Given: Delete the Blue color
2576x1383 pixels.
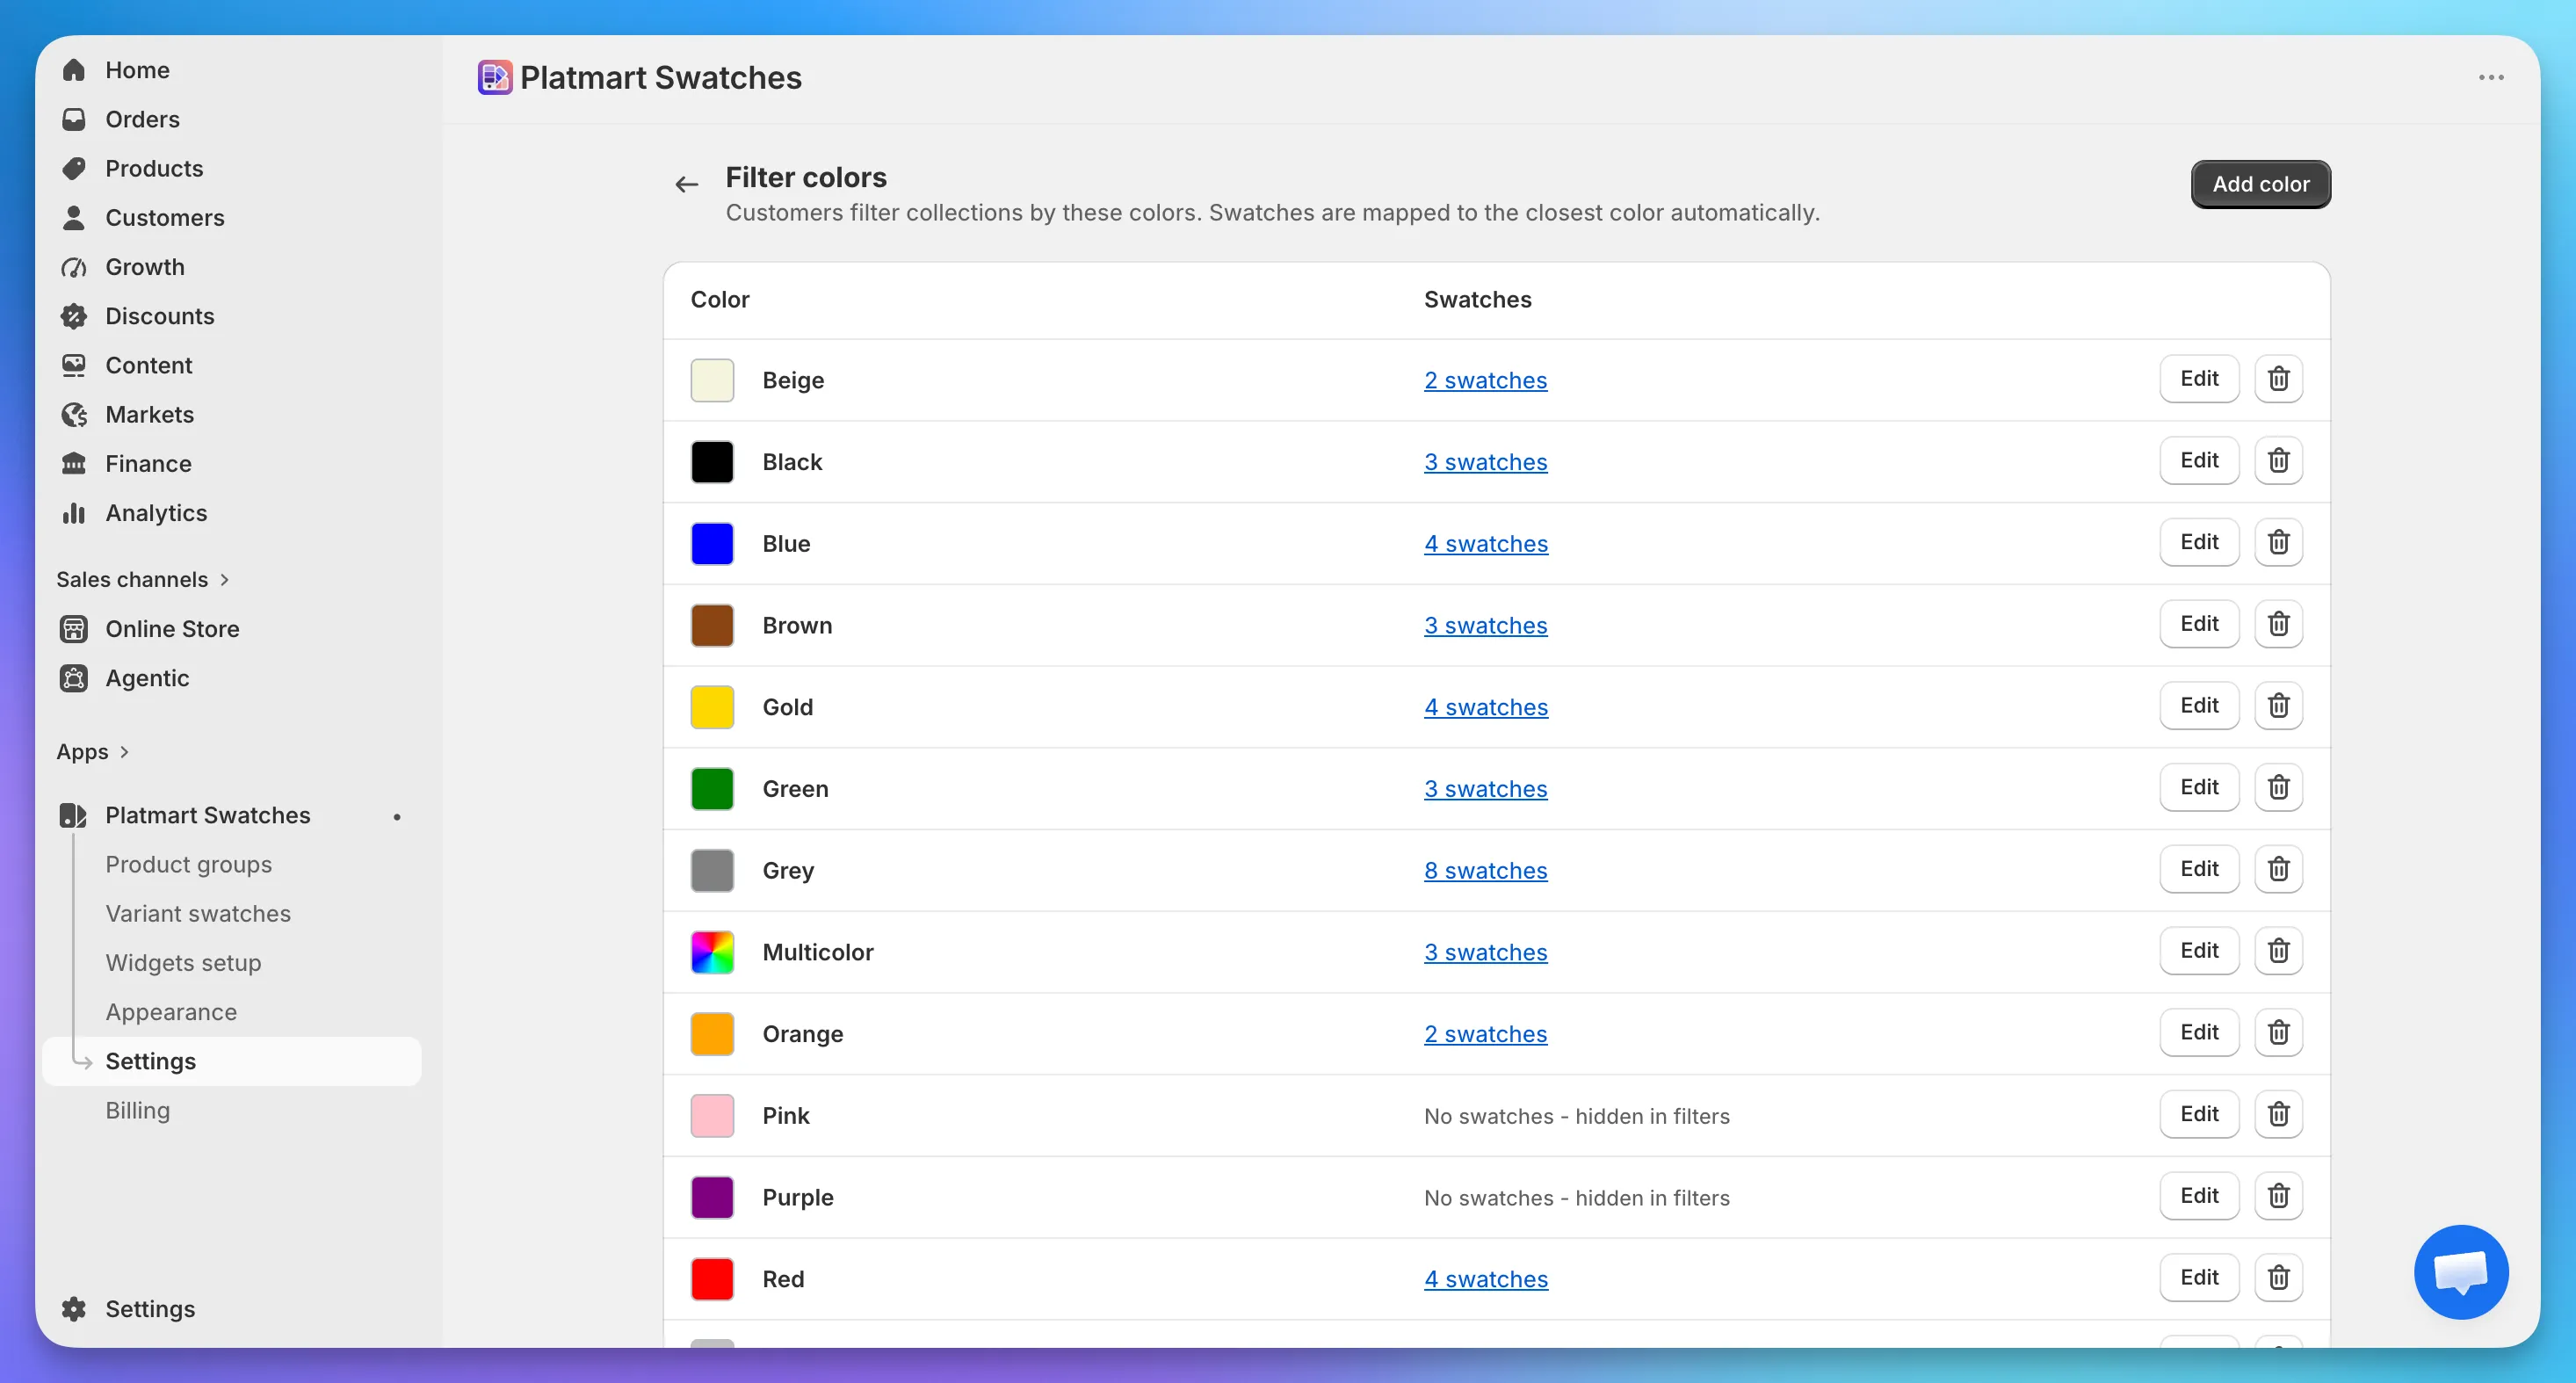Looking at the screenshot, I should (x=2278, y=542).
